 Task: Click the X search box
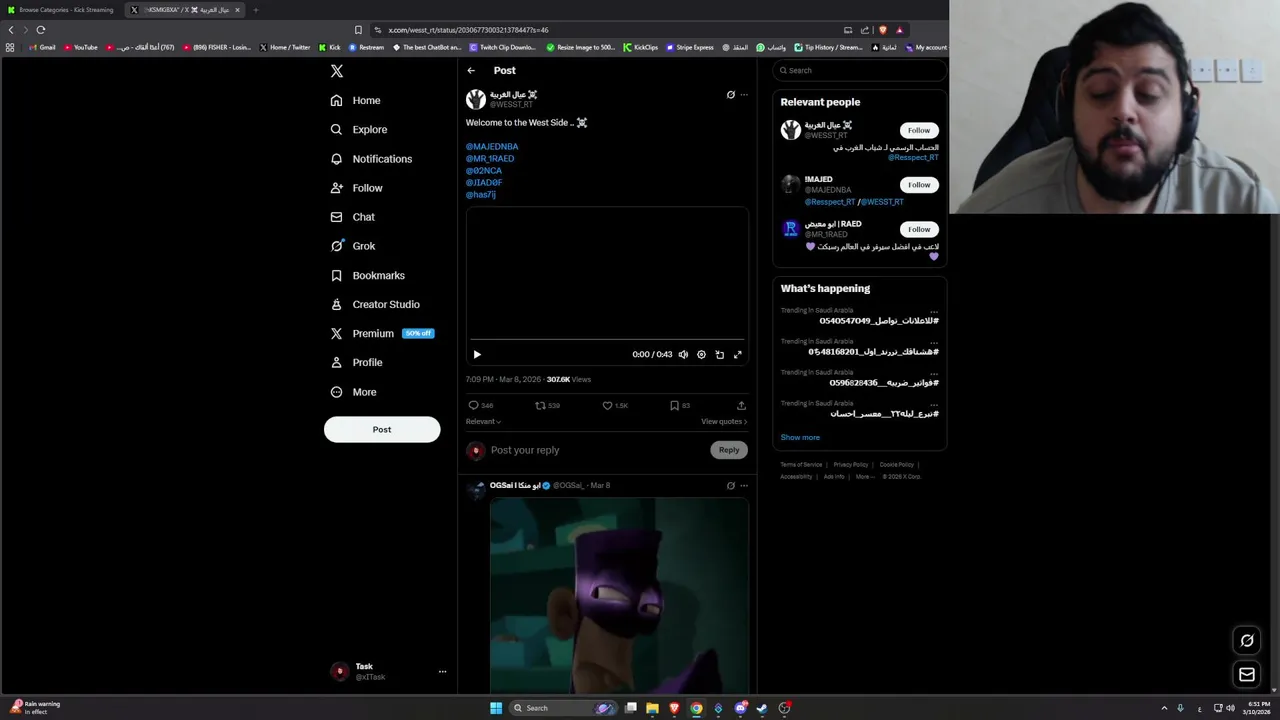[859, 70]
